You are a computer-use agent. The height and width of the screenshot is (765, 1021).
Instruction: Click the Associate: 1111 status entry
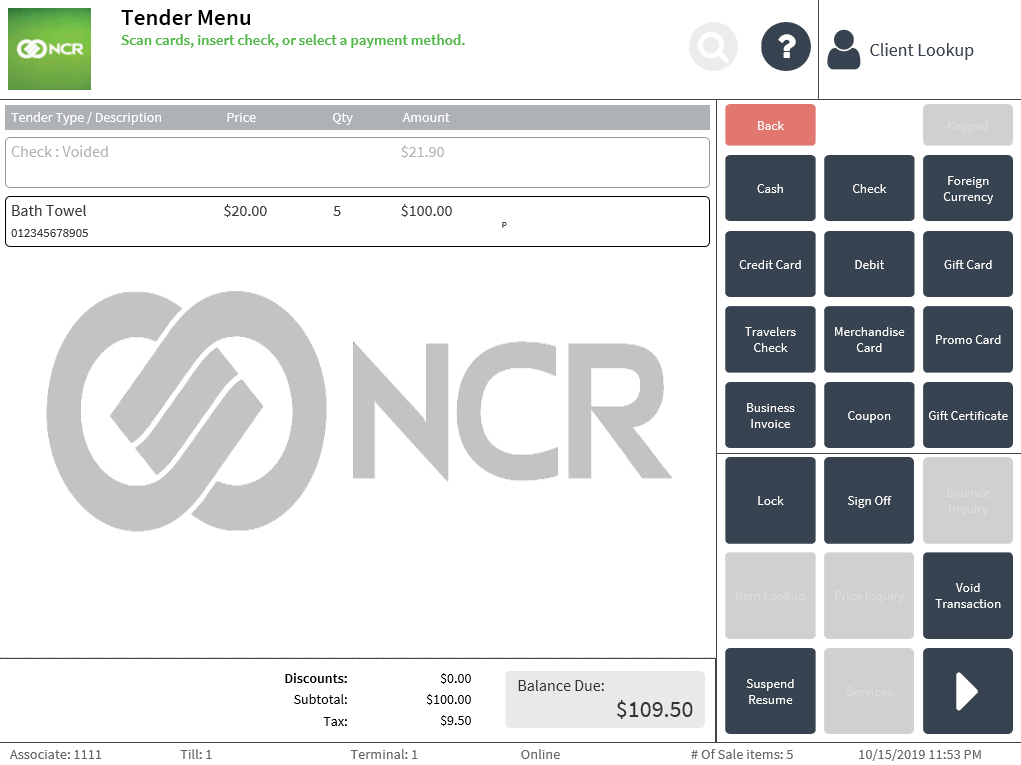(56, 754)
